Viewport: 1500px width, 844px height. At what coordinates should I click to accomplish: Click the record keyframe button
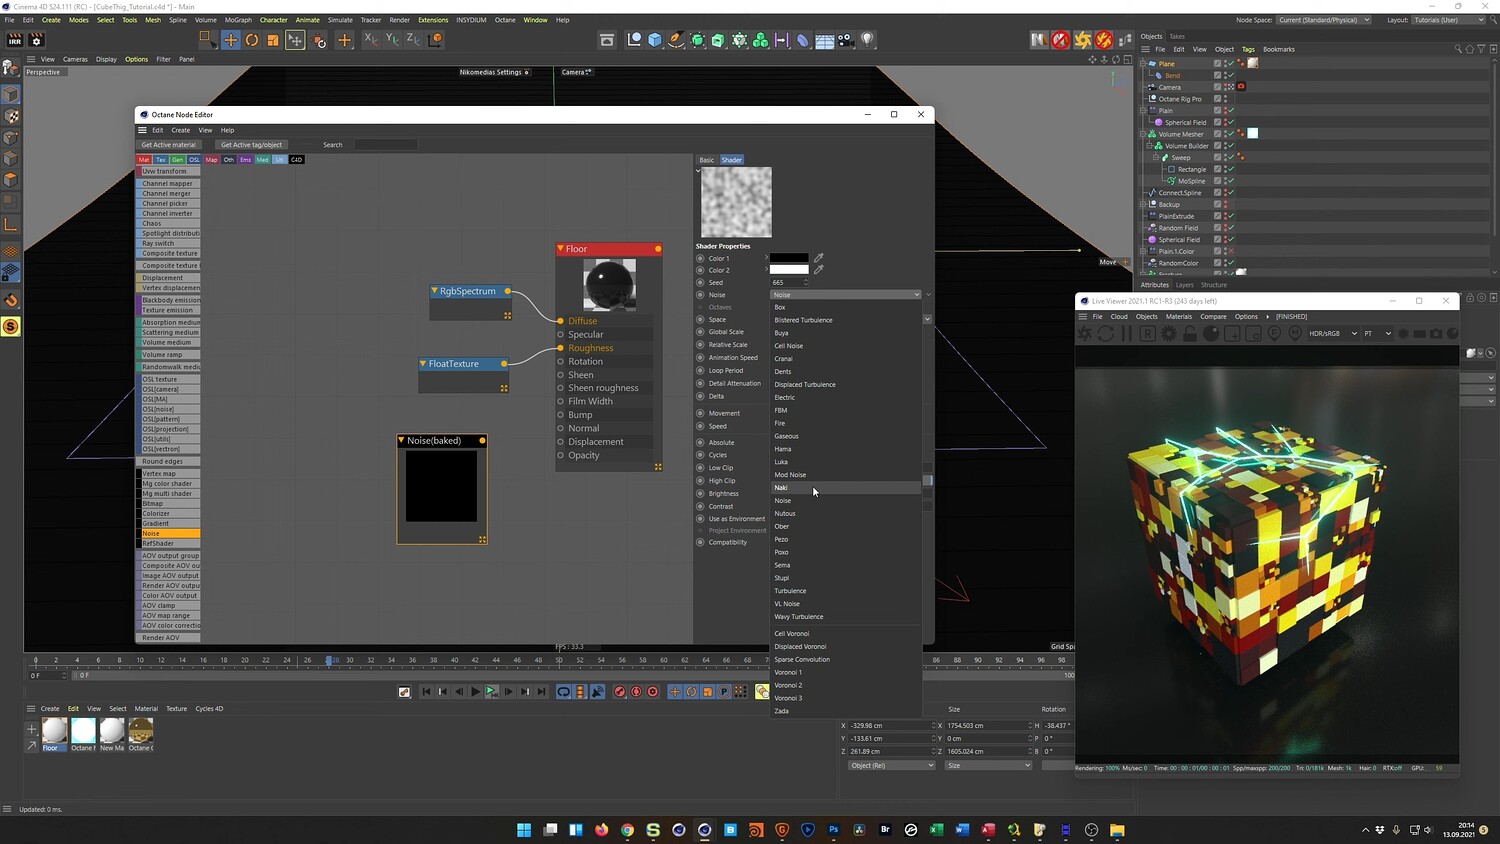[x=619, y=692]
